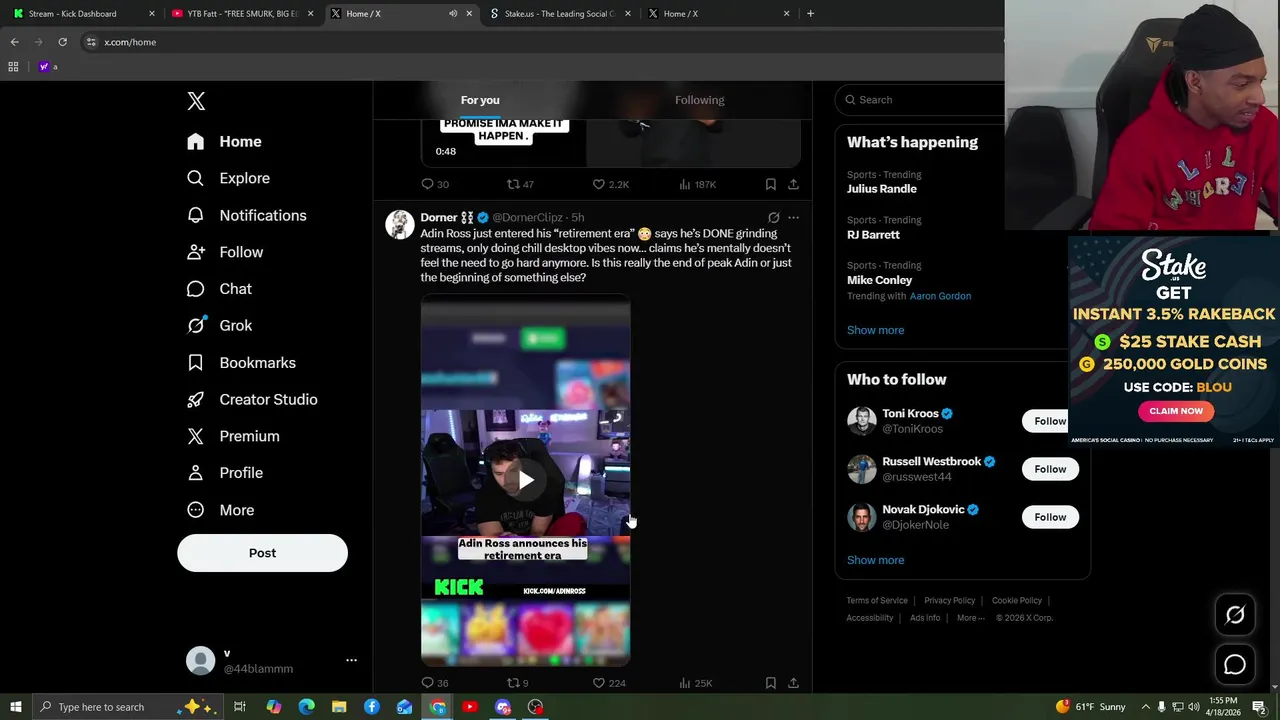Open the Aaron Gordon trending link
The height and width of the screenshot is (720, 1280).
940,296
